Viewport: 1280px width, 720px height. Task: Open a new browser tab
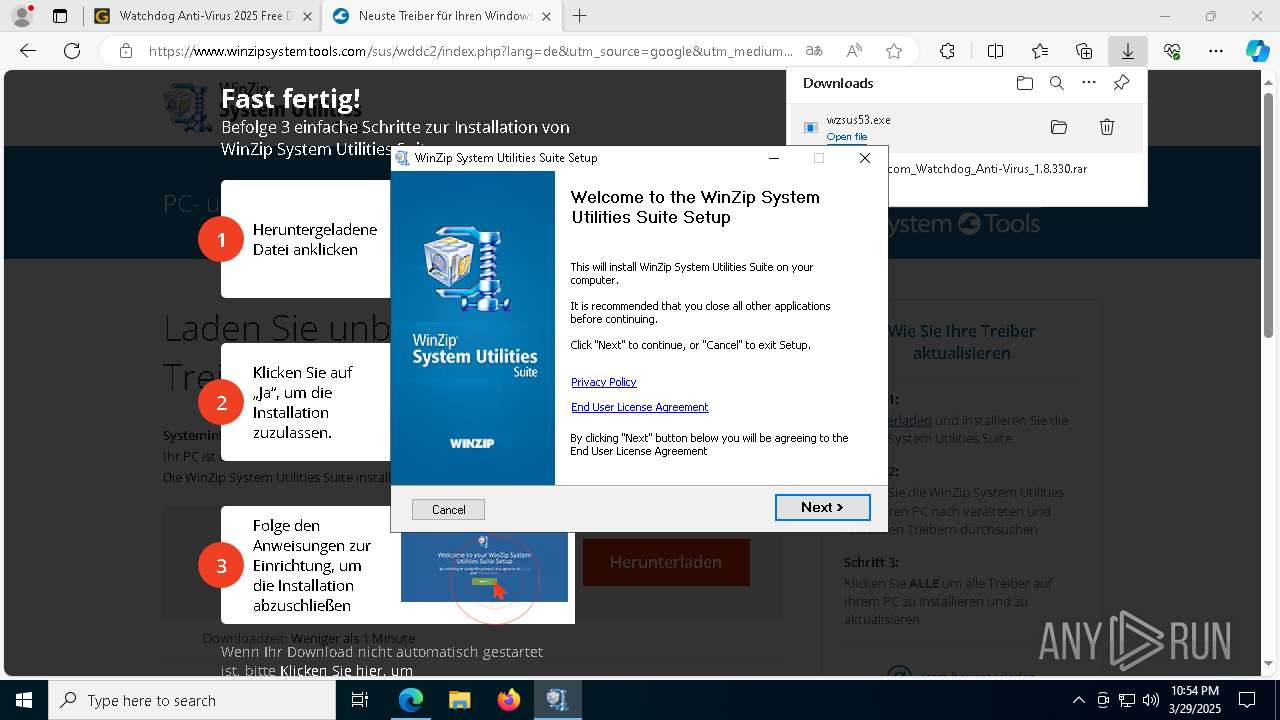pyautogui.click(x=579, y=16)
